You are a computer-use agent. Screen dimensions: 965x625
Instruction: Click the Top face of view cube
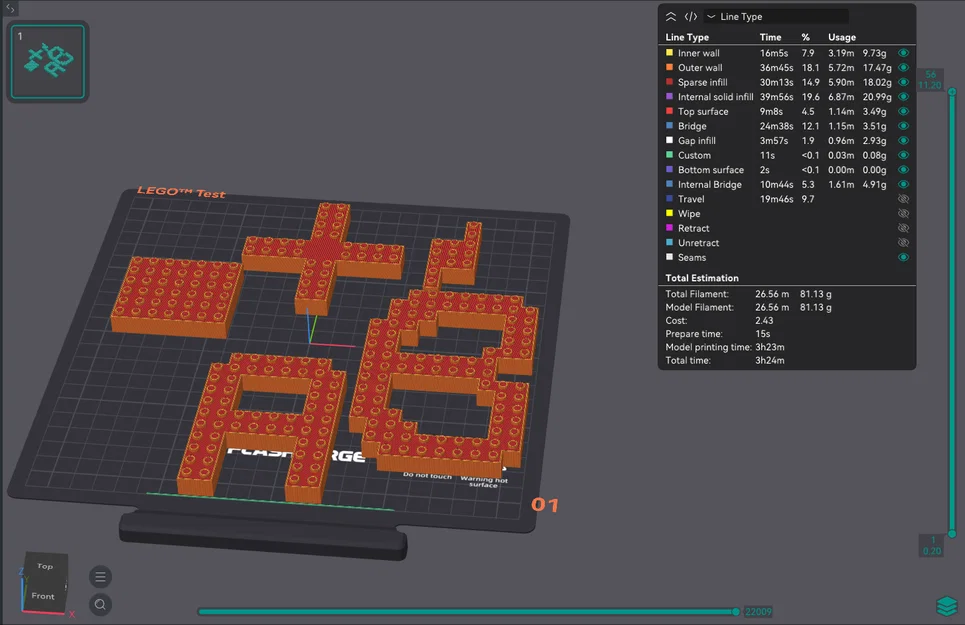[x=45, y=566]
